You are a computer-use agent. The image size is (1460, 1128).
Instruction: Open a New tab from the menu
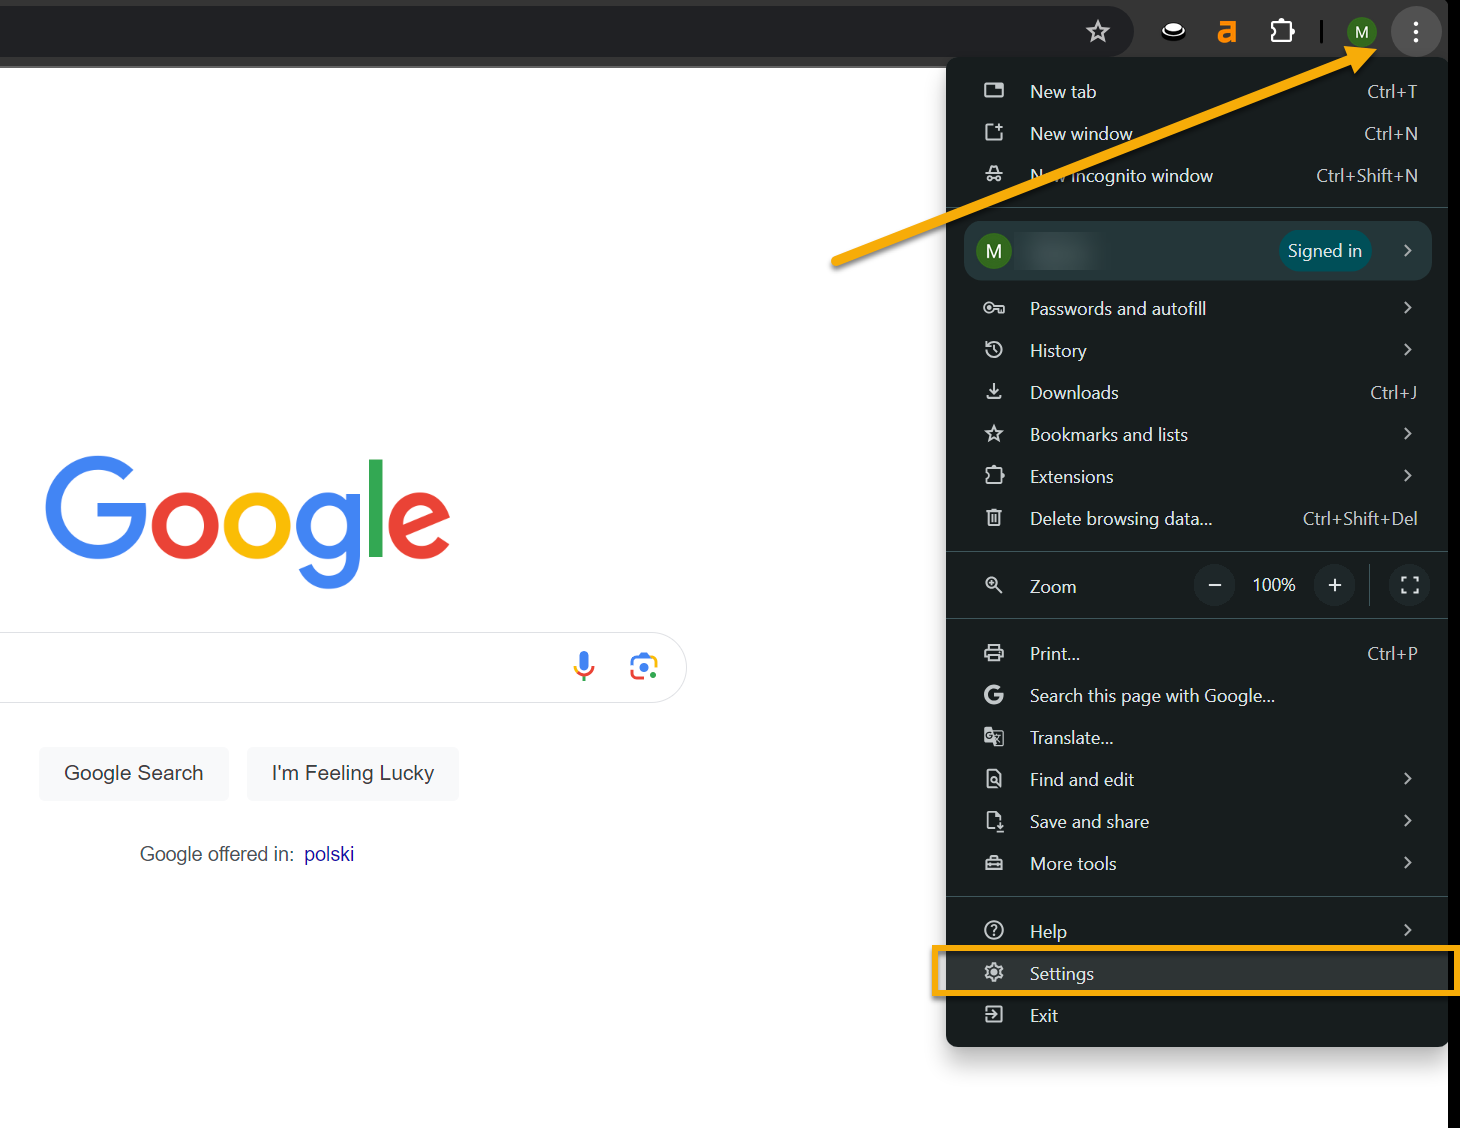coord(1197,91)
